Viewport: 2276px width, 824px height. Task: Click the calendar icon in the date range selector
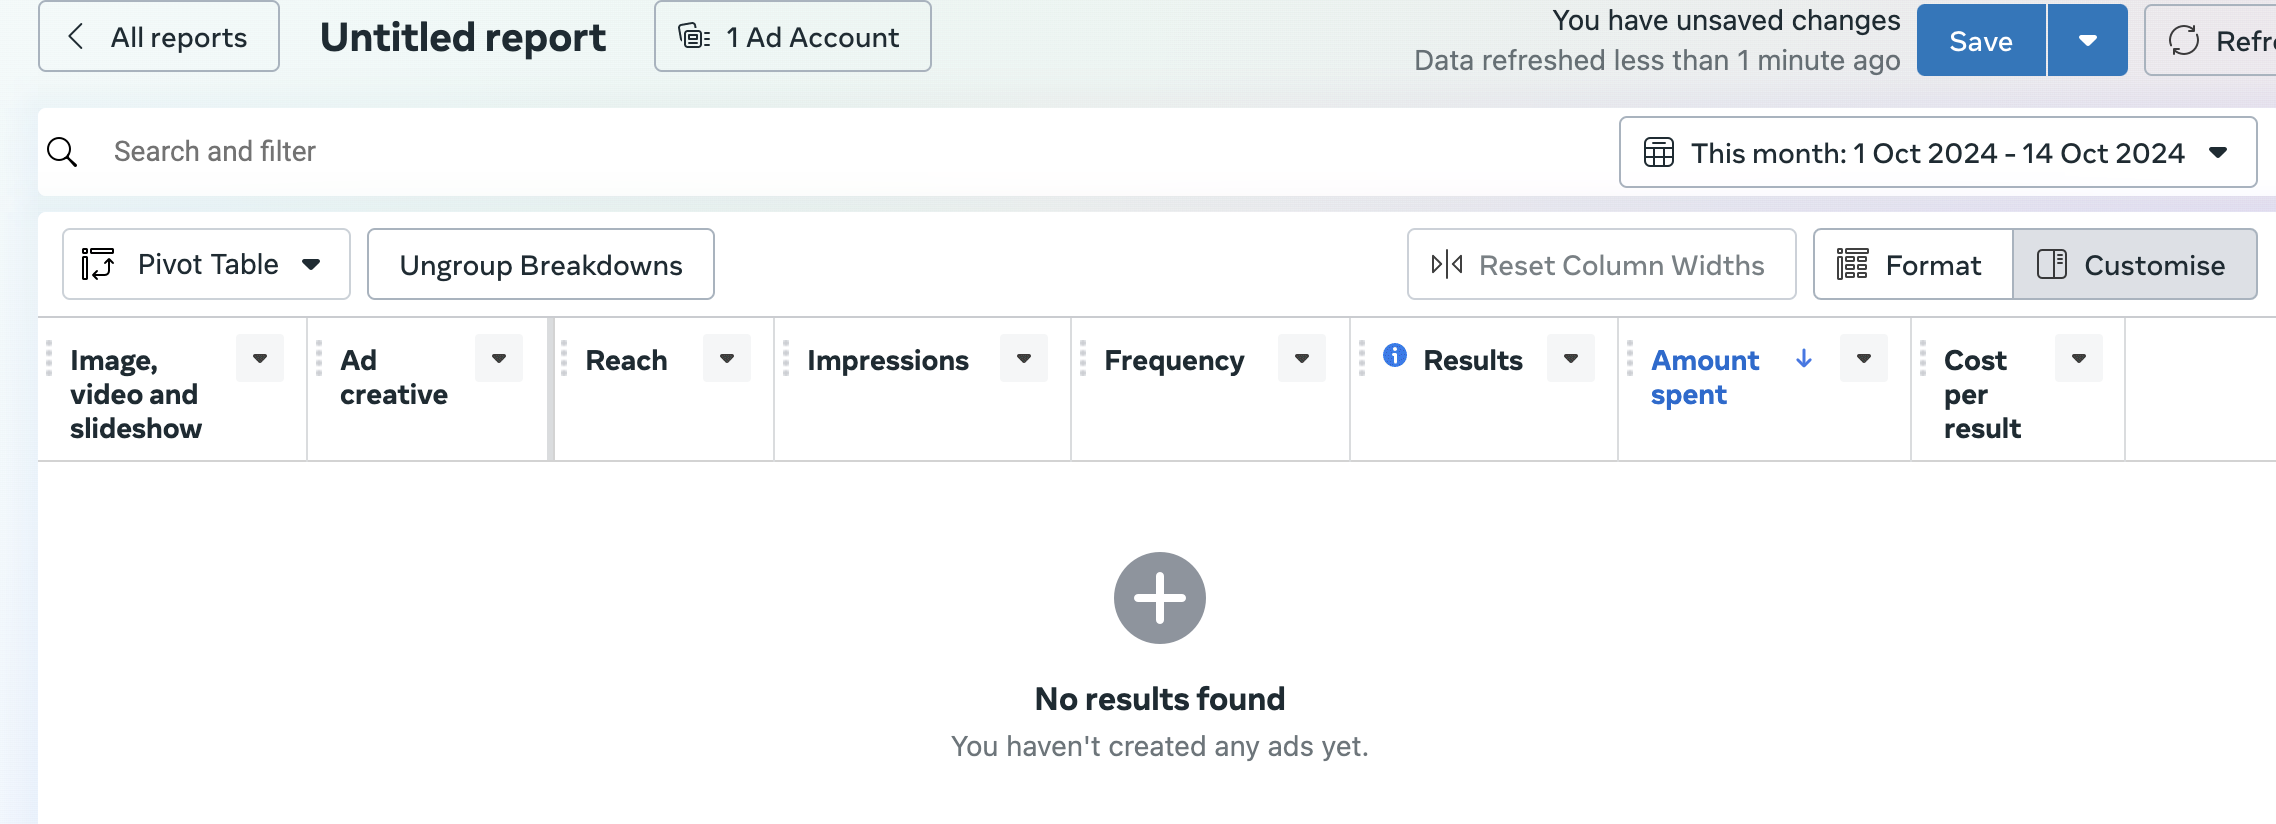click(1660, 152)
